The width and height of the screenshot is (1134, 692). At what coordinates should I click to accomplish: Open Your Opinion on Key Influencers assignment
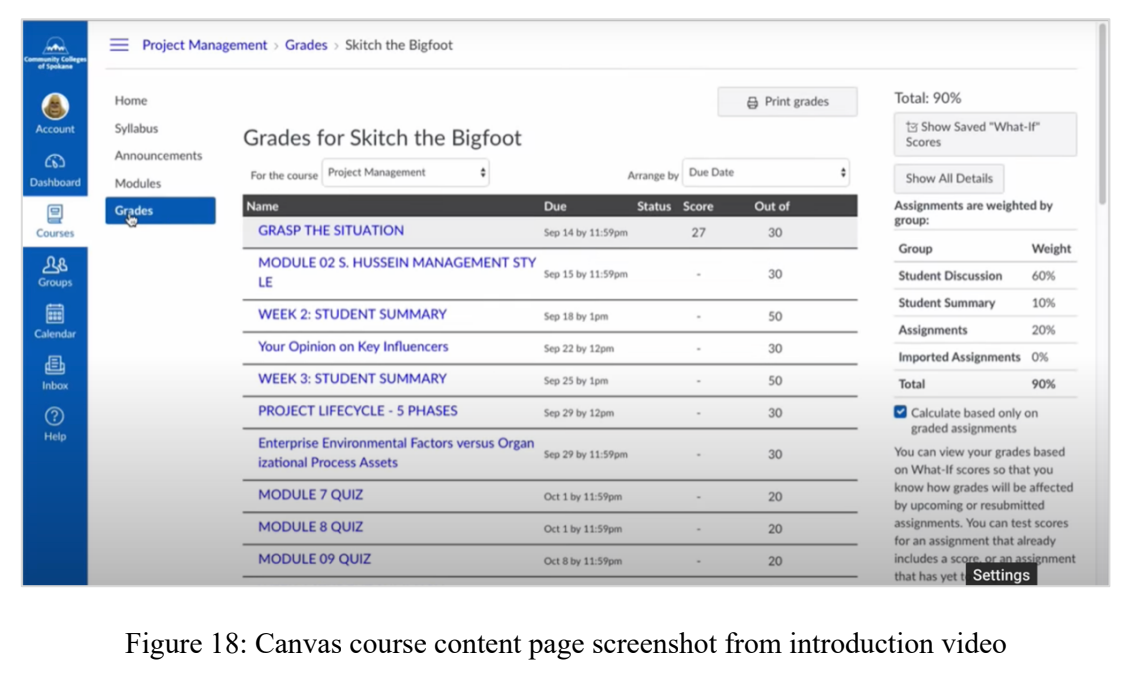click(353, 346)
